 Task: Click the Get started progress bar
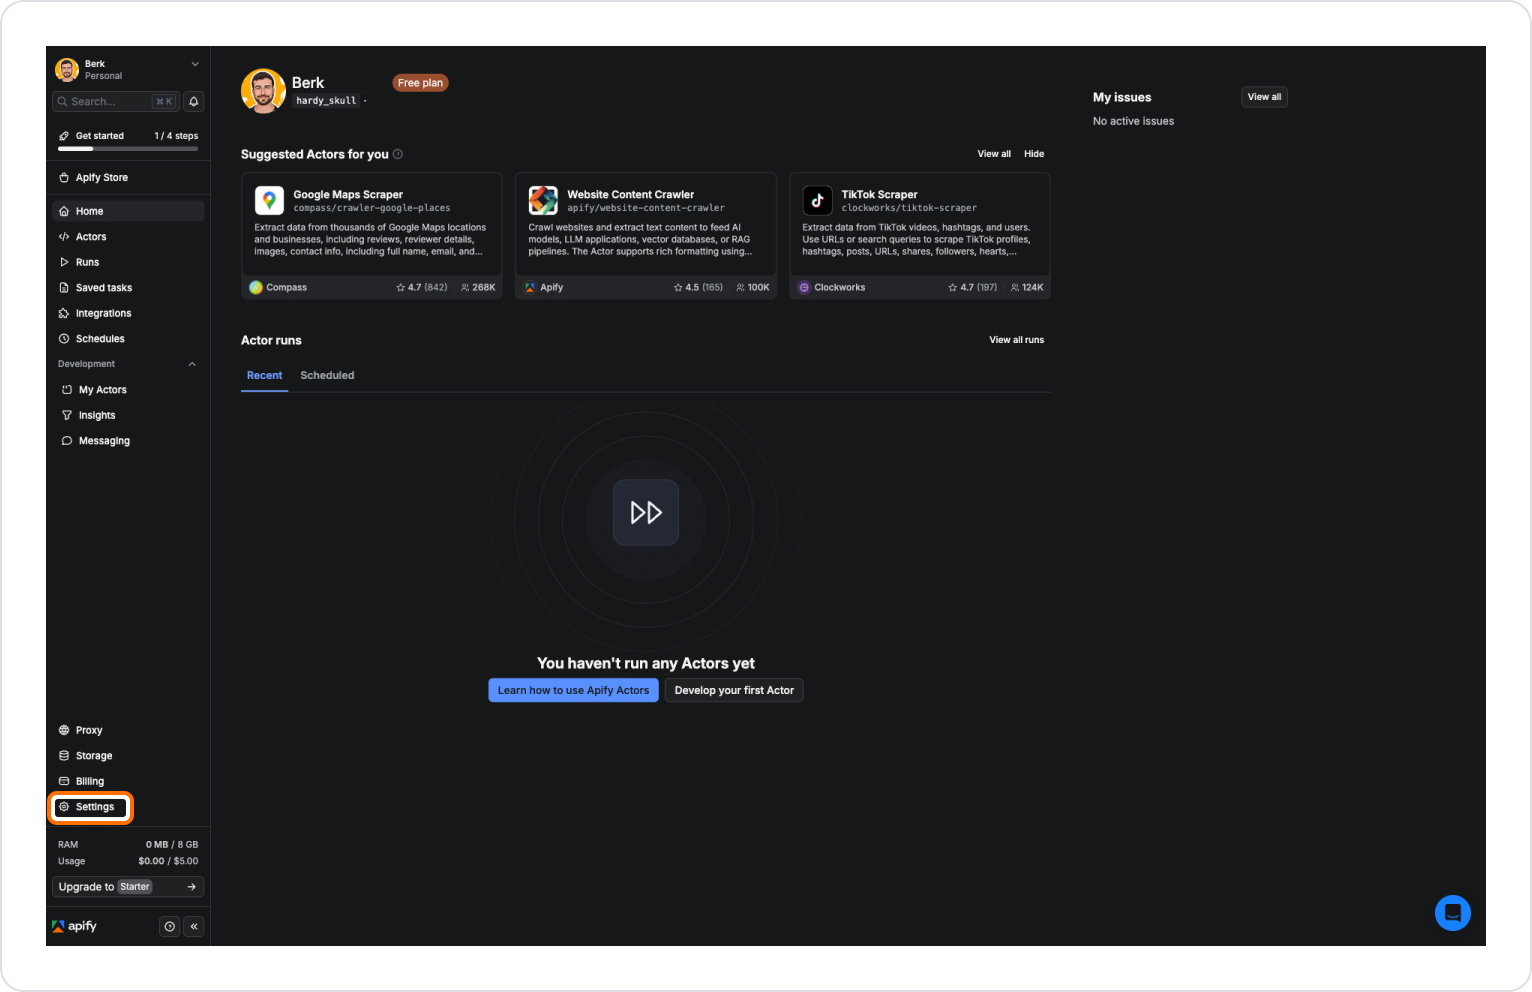tap(128, 149)
